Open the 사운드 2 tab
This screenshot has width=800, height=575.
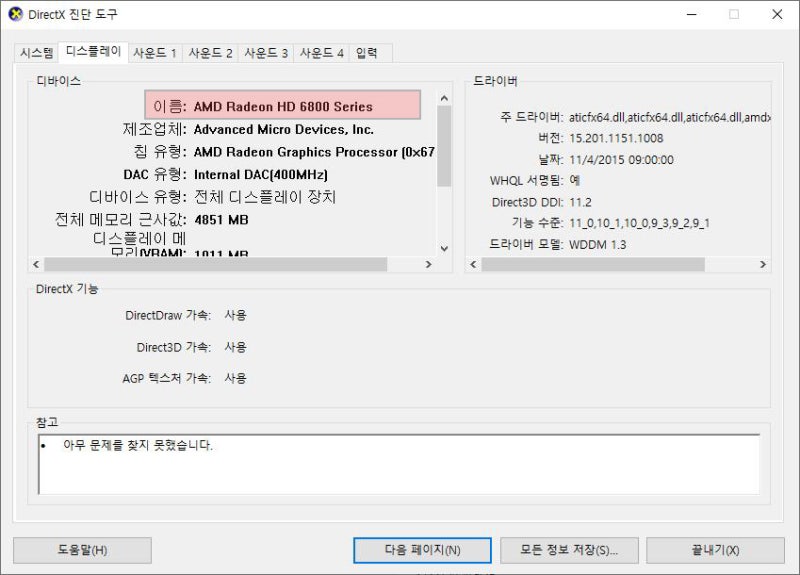210,53
